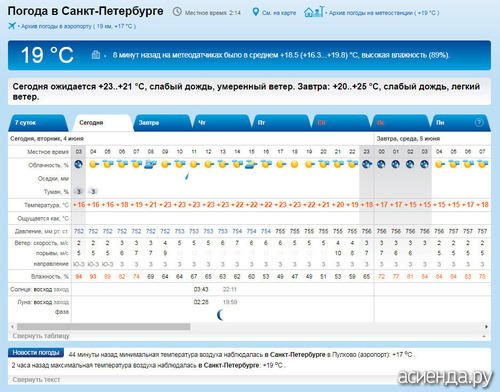Click the sunset time 22:11
The width and height of the screenshot is (500, 392).
230,289
